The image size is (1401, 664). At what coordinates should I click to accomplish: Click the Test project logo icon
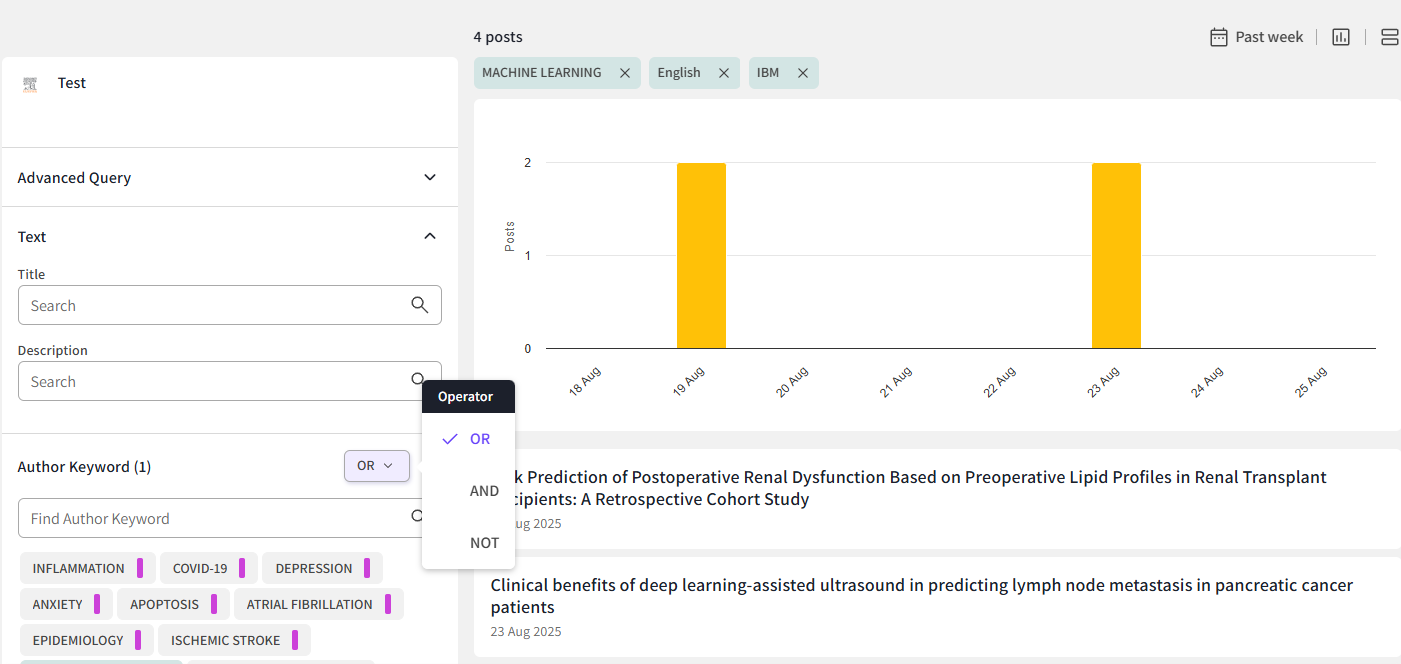click(x=30, y=85)
